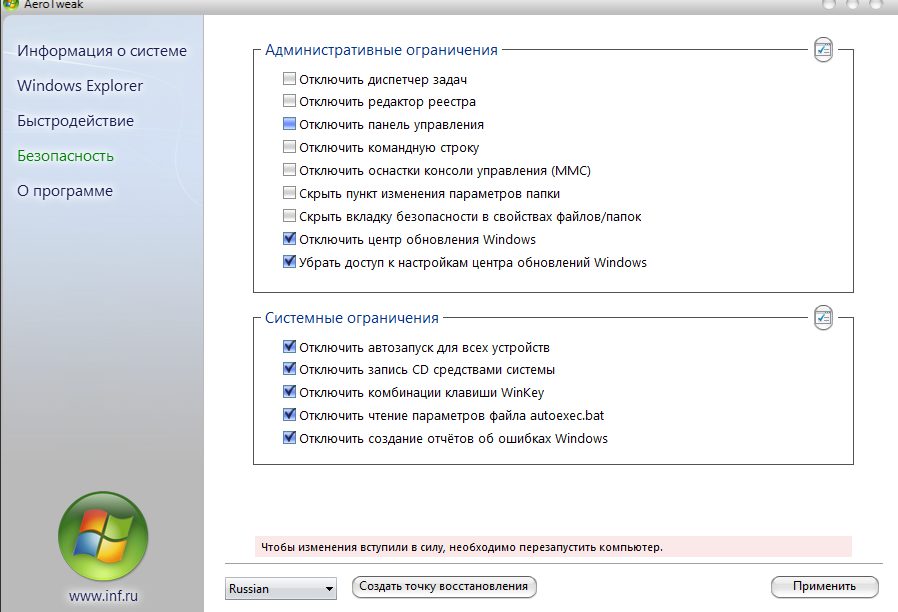Screen dimensions: 898x612
Task: Enable 'Отключить оснастки консоли управления (MMC)'
Action: point(289,170)
